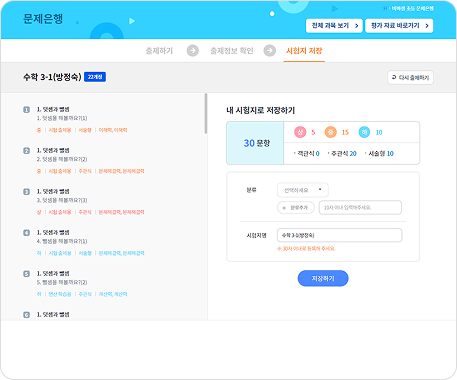The height and width of the screenshot is (380, 457).
Task: Select question 3 subtitle 덧셈을 해볼까요?(3)
Action: tap(62, 200)
